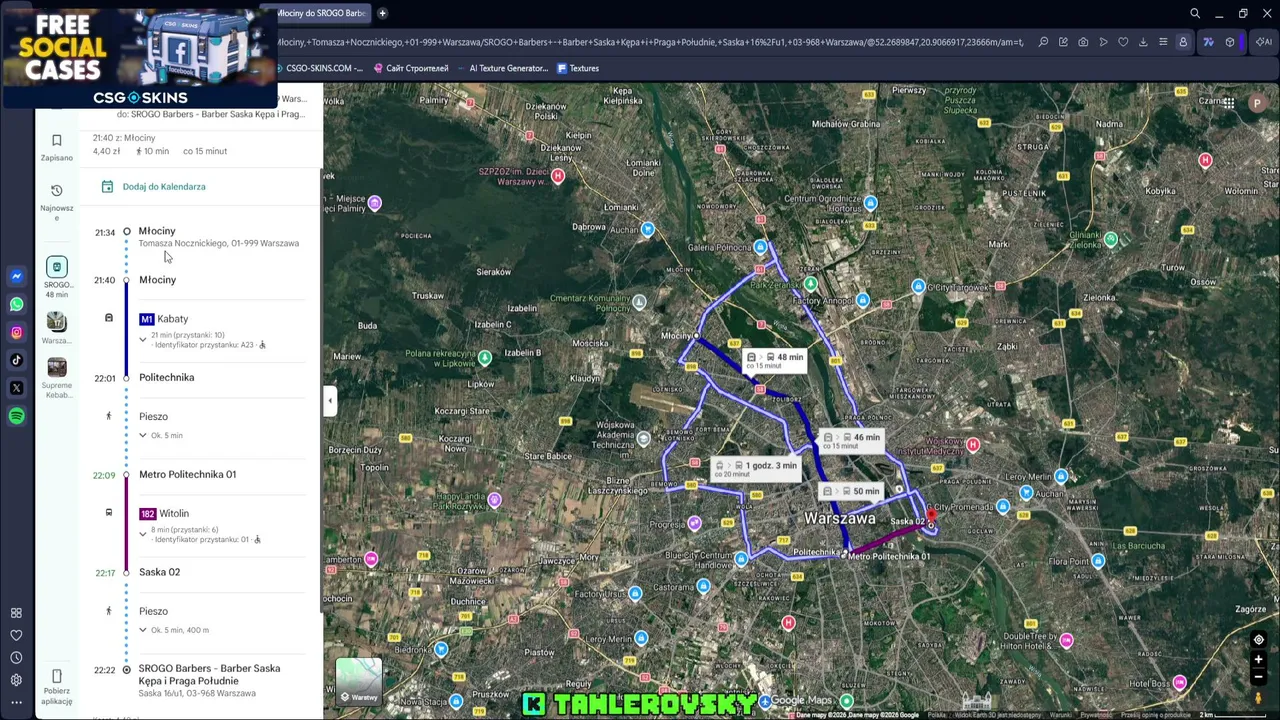Image resolution: width=1280 pixels, height=720 pixels.
Task: Open browser settings gear in sidebar
Action: (16, 680)
